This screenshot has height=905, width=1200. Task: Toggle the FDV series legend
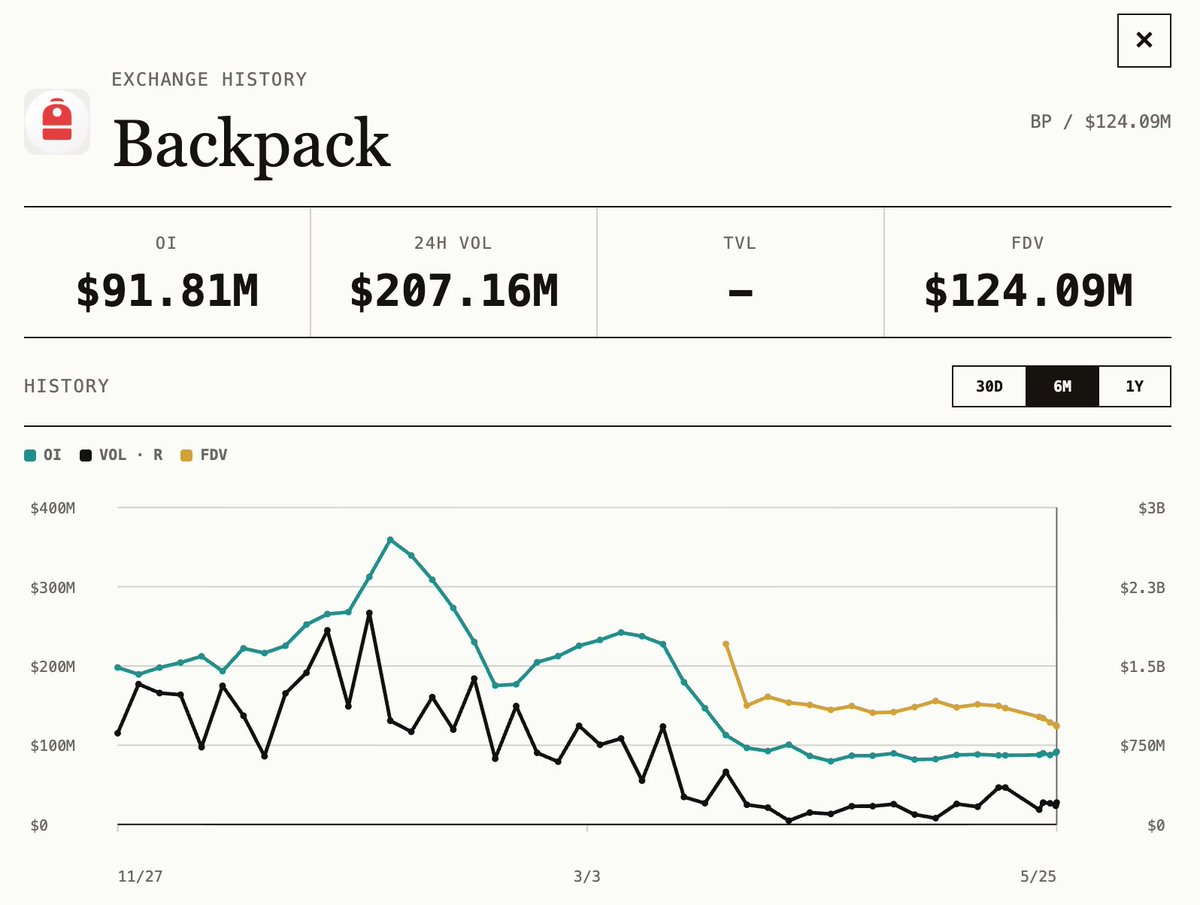(x=204, y=455)
